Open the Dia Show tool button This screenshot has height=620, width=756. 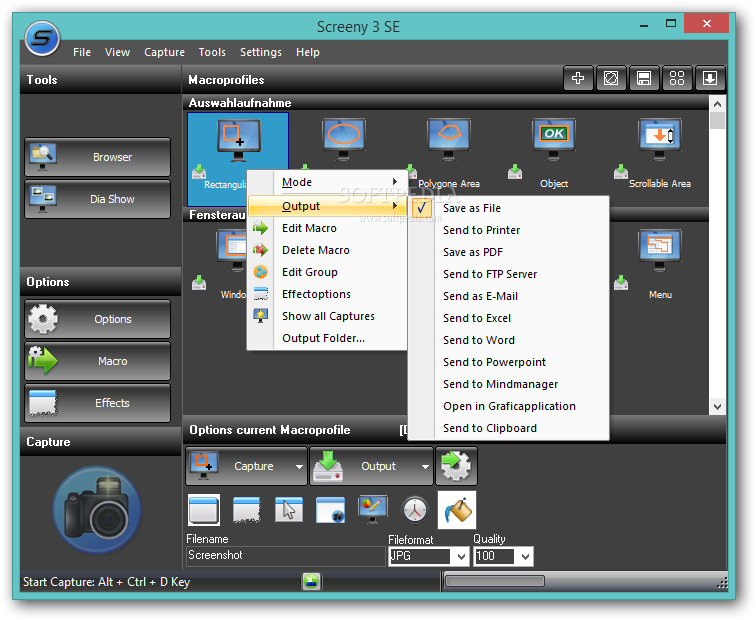pyautogui.click(x=97, y=199)
